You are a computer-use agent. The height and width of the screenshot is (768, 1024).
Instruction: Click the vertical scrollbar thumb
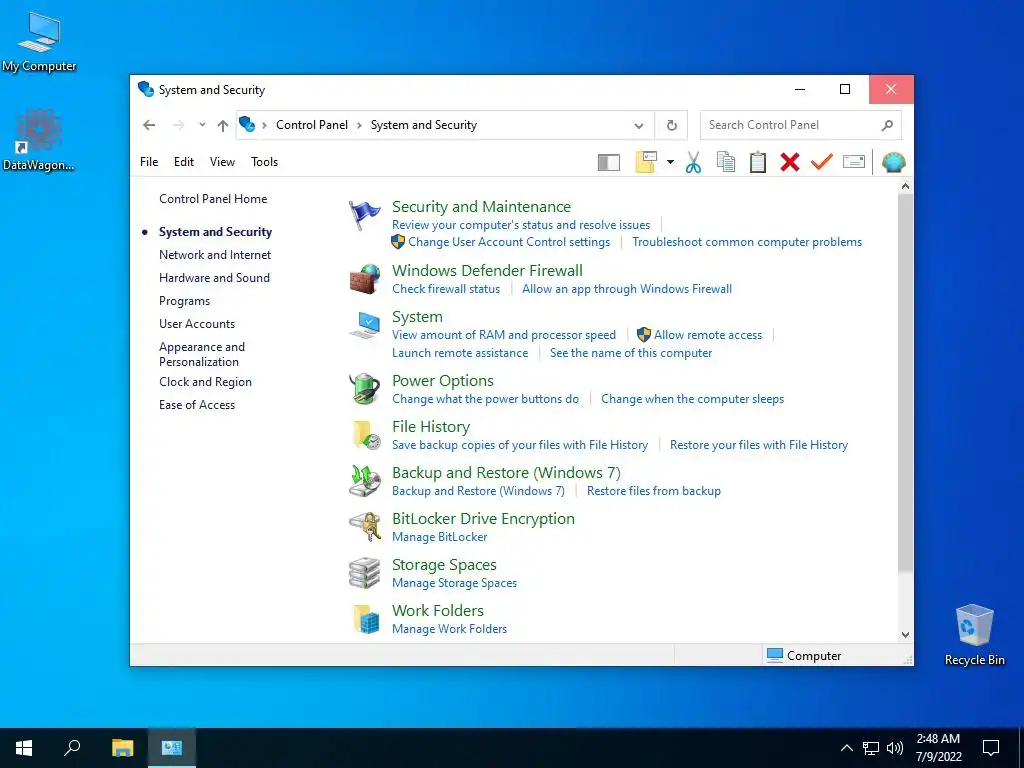coord(905,384)
